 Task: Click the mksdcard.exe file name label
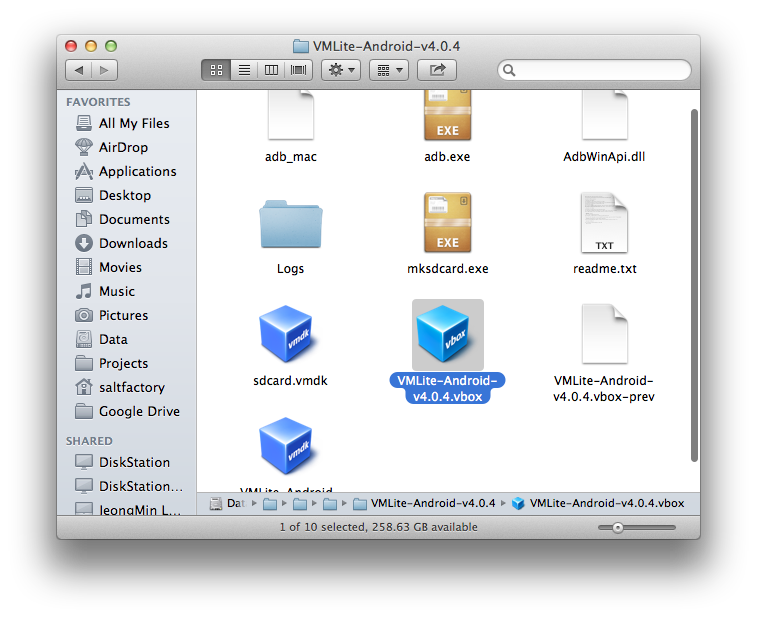448,268
